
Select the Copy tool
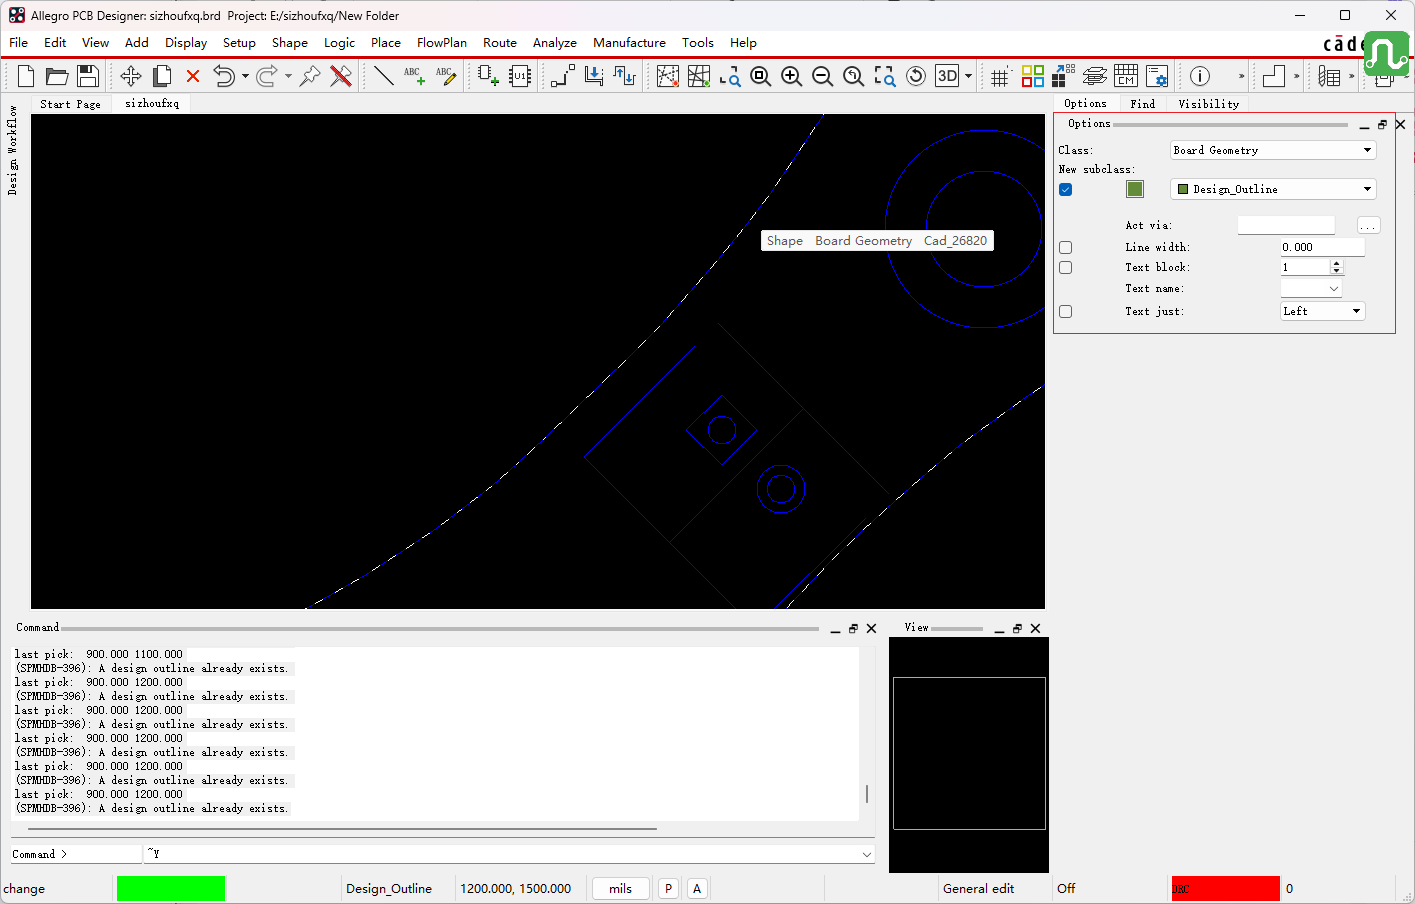(x=162, y=76)
